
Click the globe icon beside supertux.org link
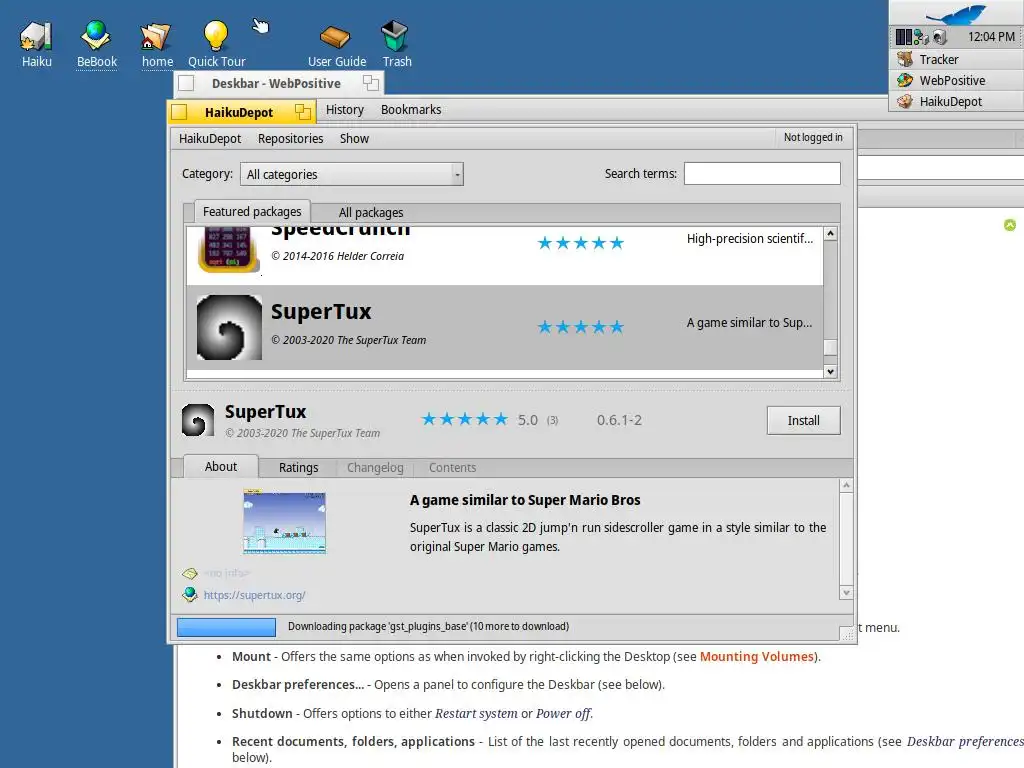[190, 594]
